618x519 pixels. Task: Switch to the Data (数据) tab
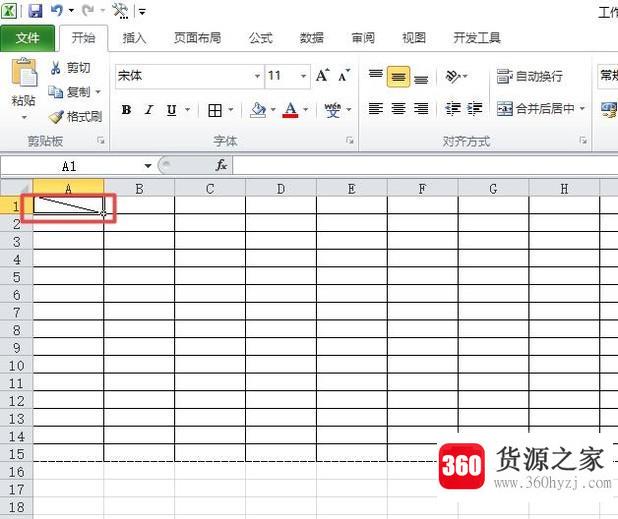(x=311, y=38)
